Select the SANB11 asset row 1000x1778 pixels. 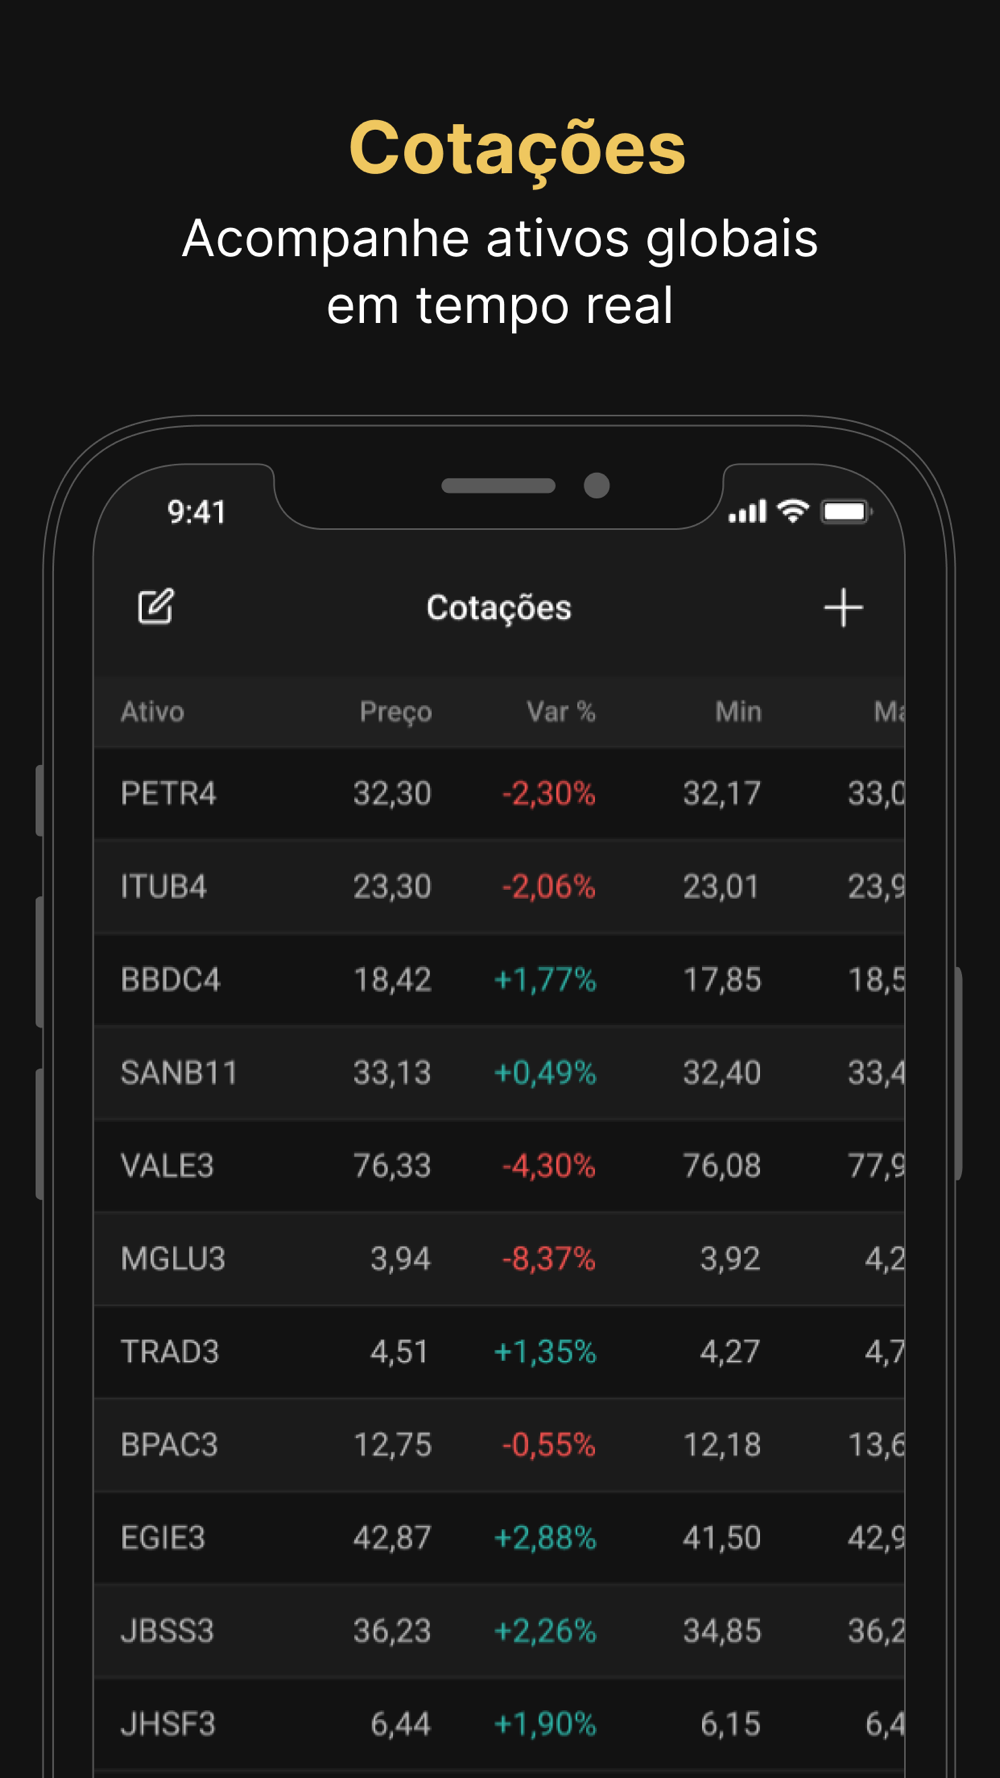[499, 1073]
